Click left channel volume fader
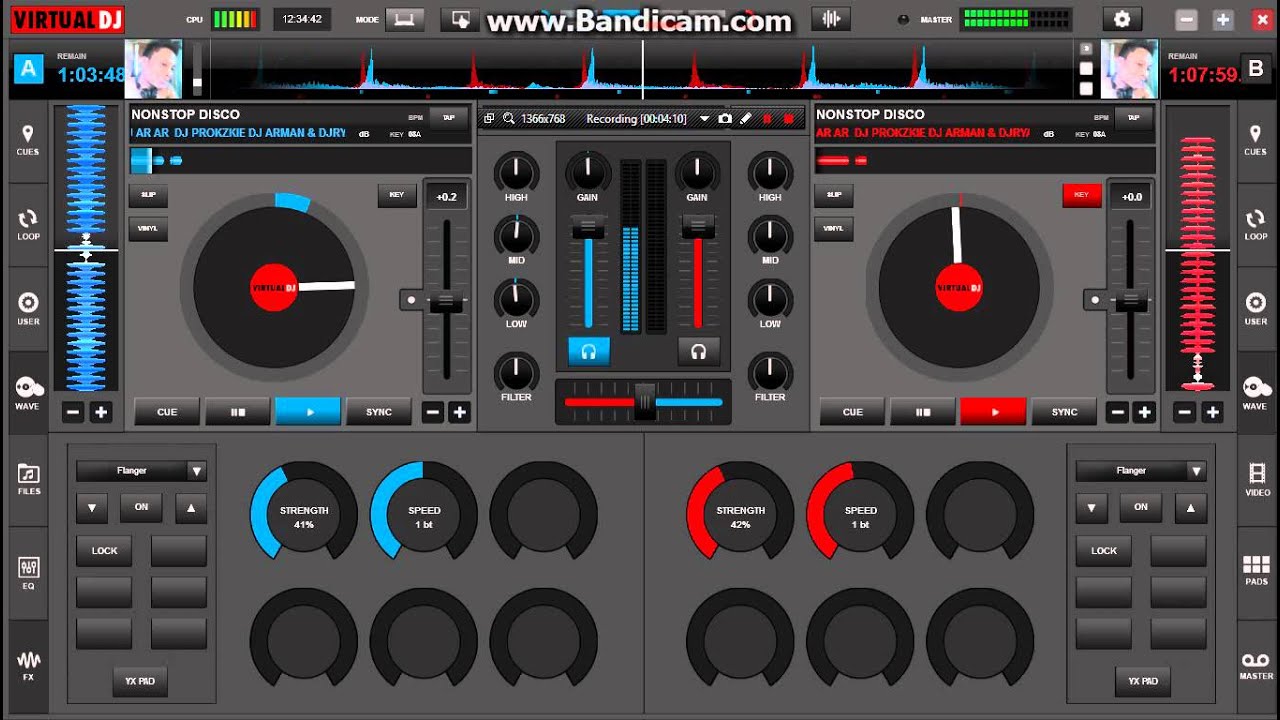This screenshot has height=720, width=1280. point(588,229)
